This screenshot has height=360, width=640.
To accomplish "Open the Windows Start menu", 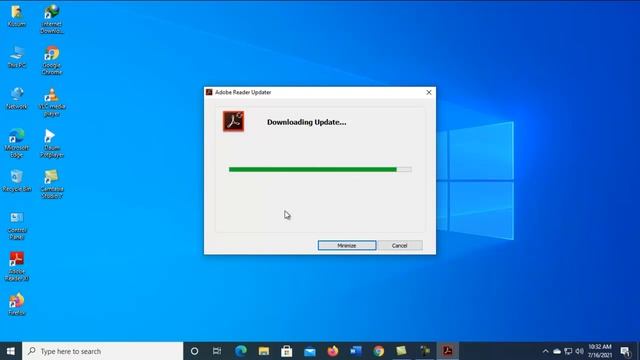I will click(x=11, y=351).
